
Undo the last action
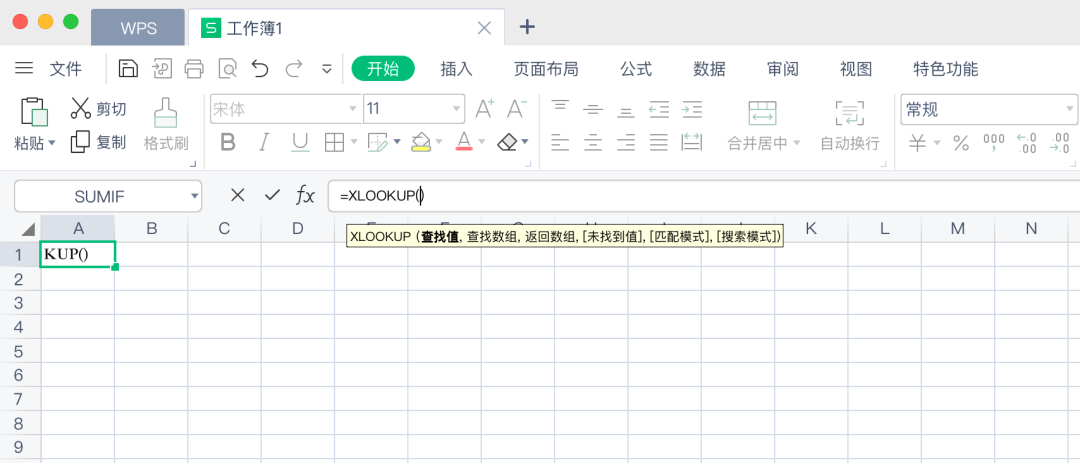click(x=260, y=68)
